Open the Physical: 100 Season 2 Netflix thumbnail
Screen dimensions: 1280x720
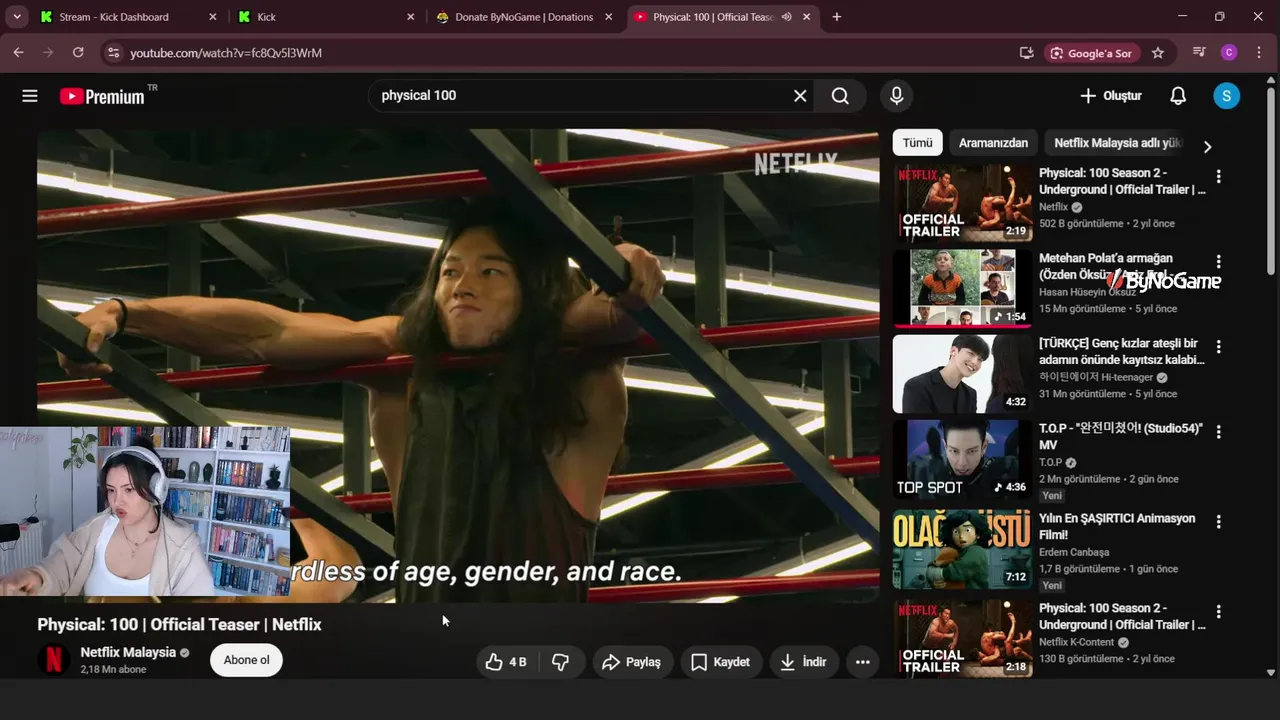coord(962,203)
